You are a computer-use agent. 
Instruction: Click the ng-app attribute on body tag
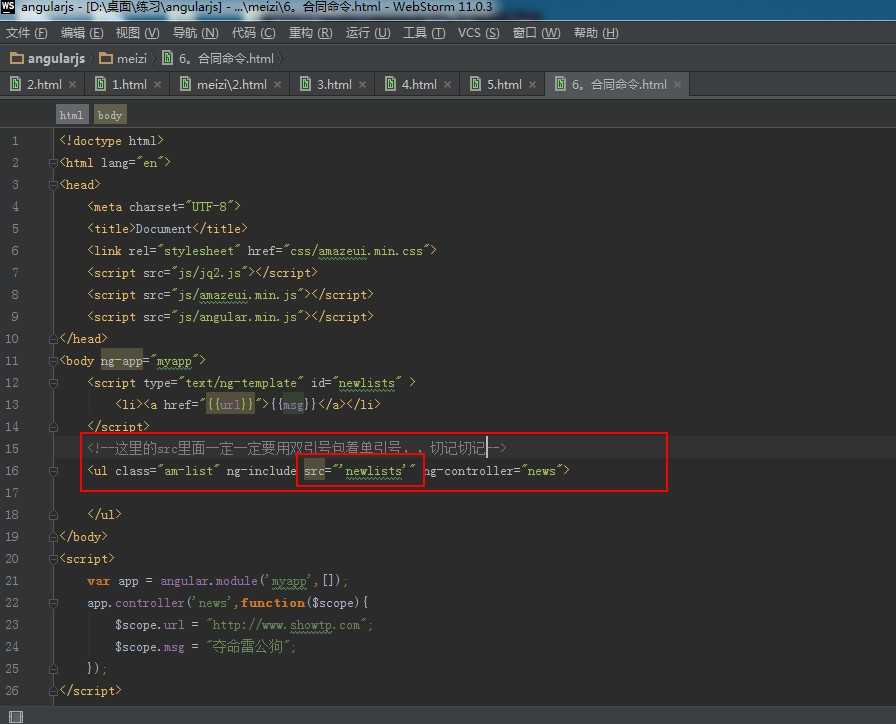point(122,361)
